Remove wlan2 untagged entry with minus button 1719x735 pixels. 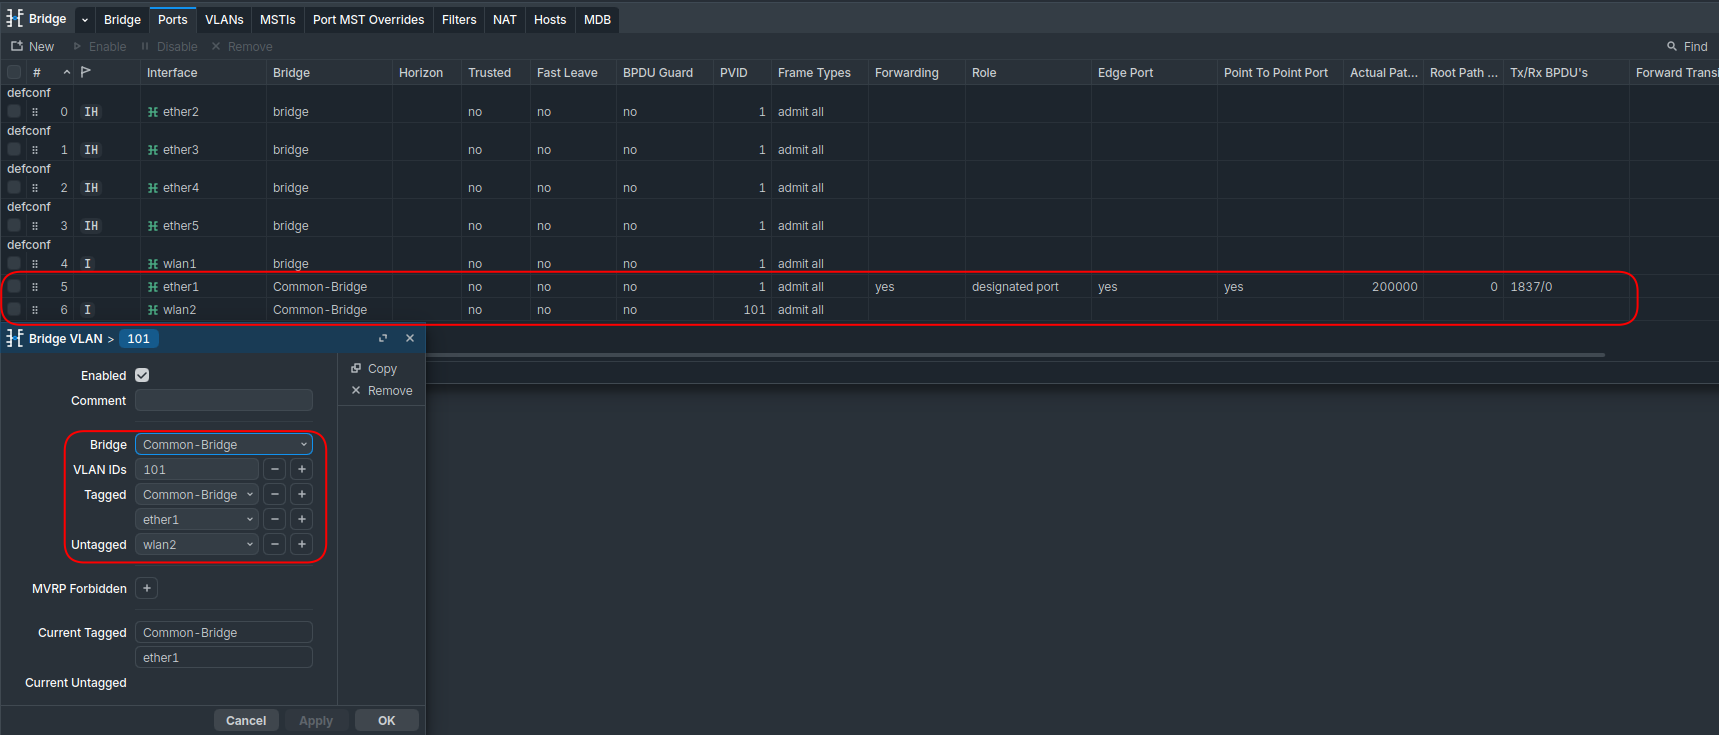tap(275, 544)
